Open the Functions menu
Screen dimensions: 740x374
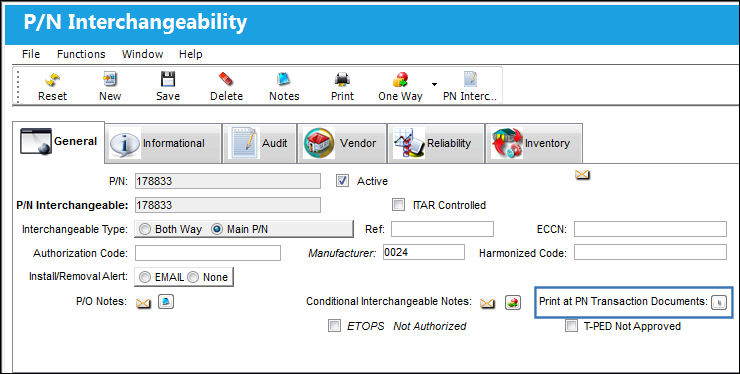pyautogui.click(x=81, y=54)
